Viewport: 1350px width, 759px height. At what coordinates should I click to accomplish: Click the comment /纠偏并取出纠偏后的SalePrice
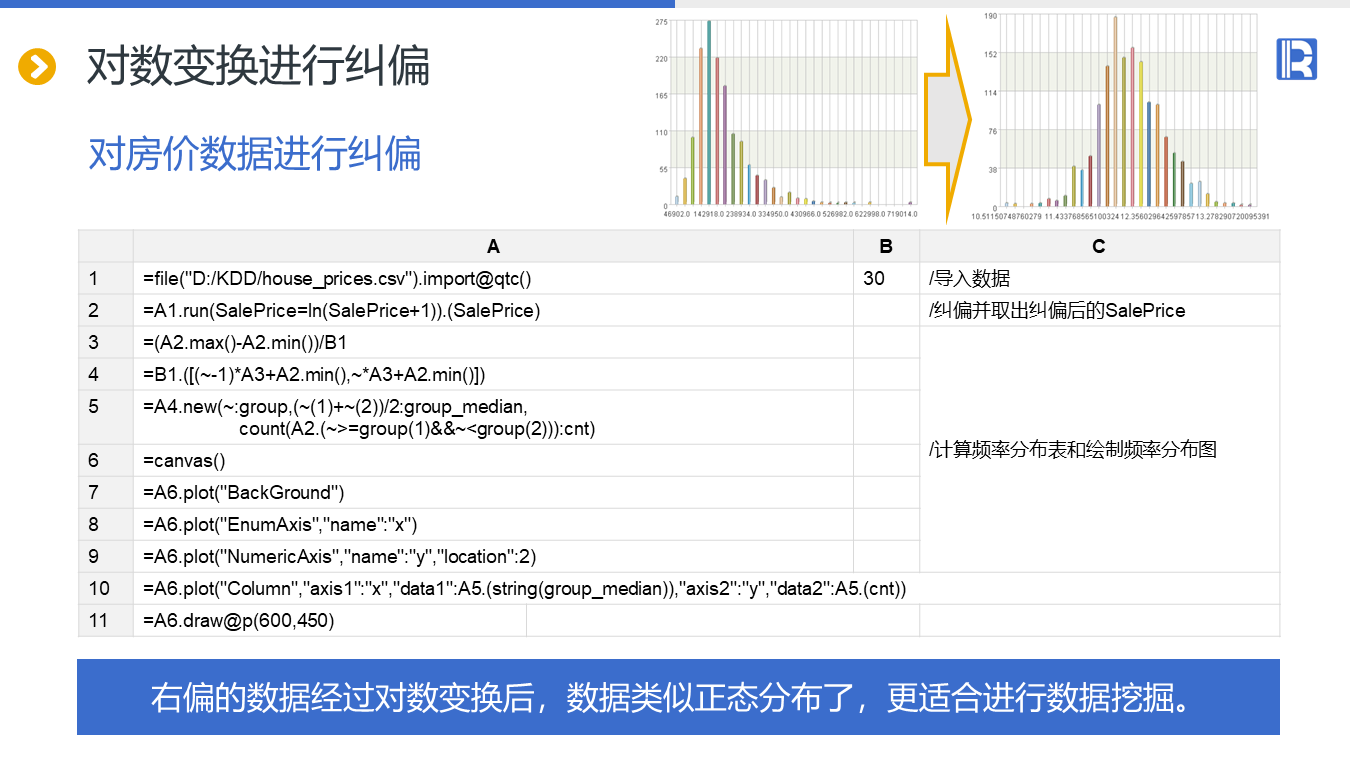[x=1099, y=310]
